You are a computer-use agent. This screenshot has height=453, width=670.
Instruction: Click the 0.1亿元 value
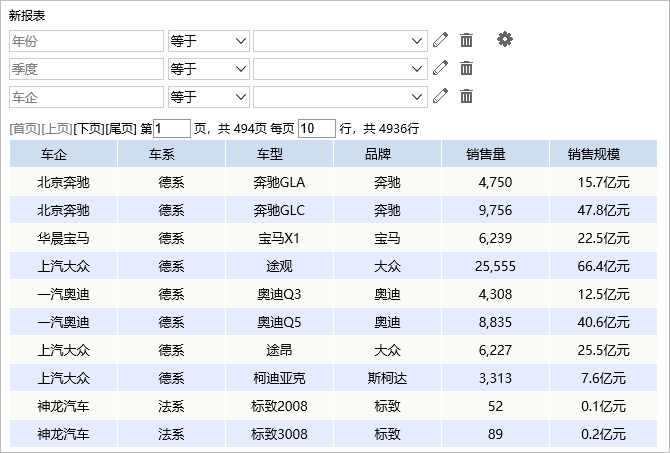tap(603, 406)
